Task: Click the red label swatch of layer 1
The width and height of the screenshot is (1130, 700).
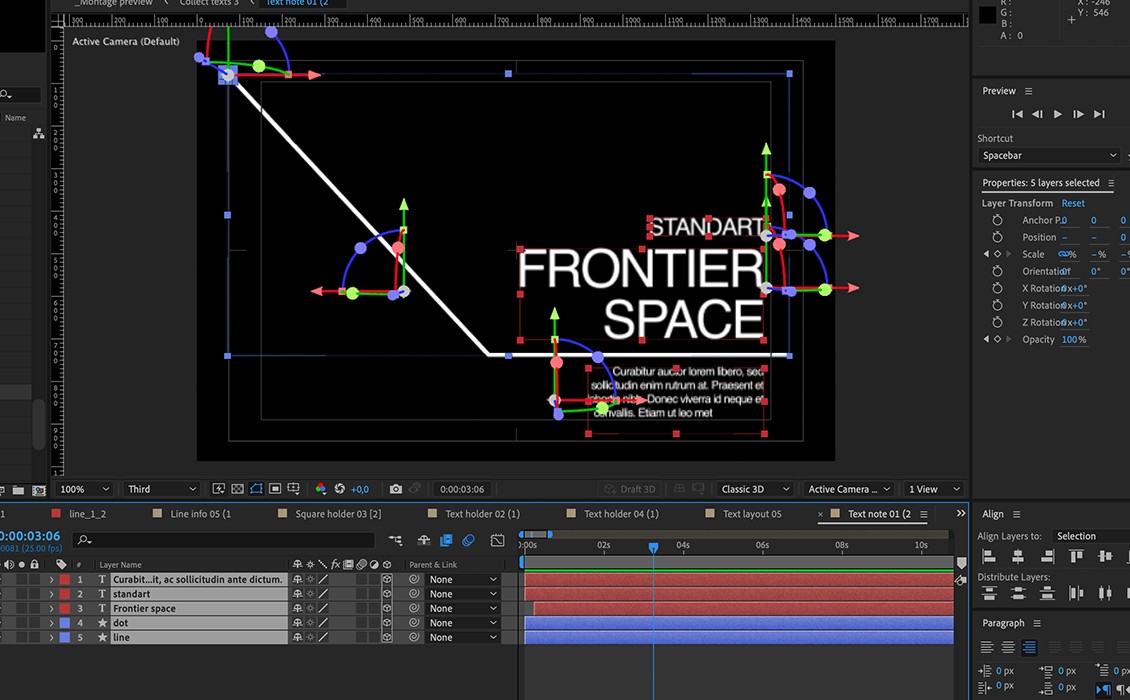Action: [x=65, y=580]
